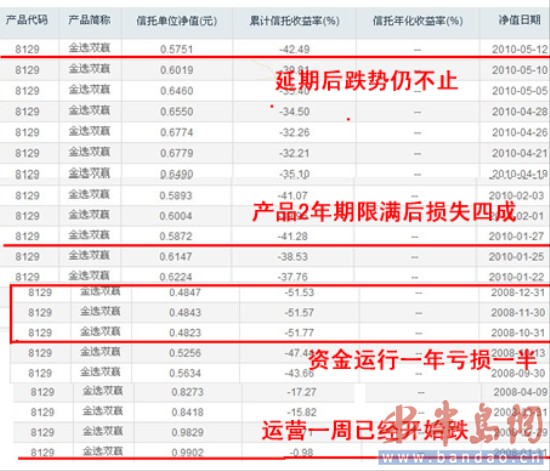Image resolution: width=550 pixels, height=471 pixels.
Task: Select the return cell -0.98
Action: [x=302, y=452]
